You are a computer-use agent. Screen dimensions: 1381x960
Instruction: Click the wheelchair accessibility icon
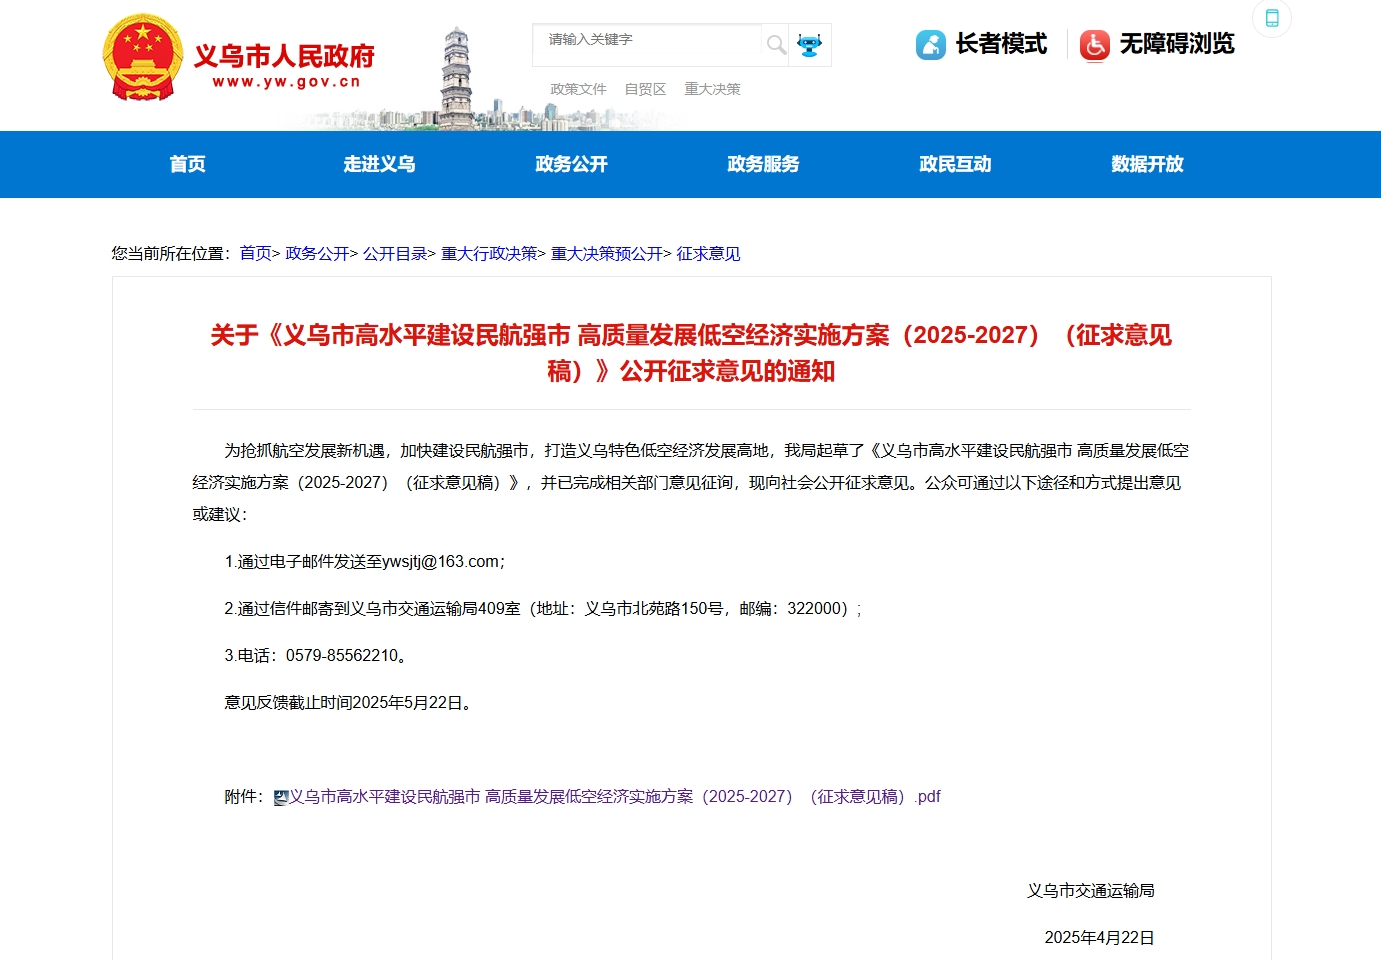[1094, 45]
